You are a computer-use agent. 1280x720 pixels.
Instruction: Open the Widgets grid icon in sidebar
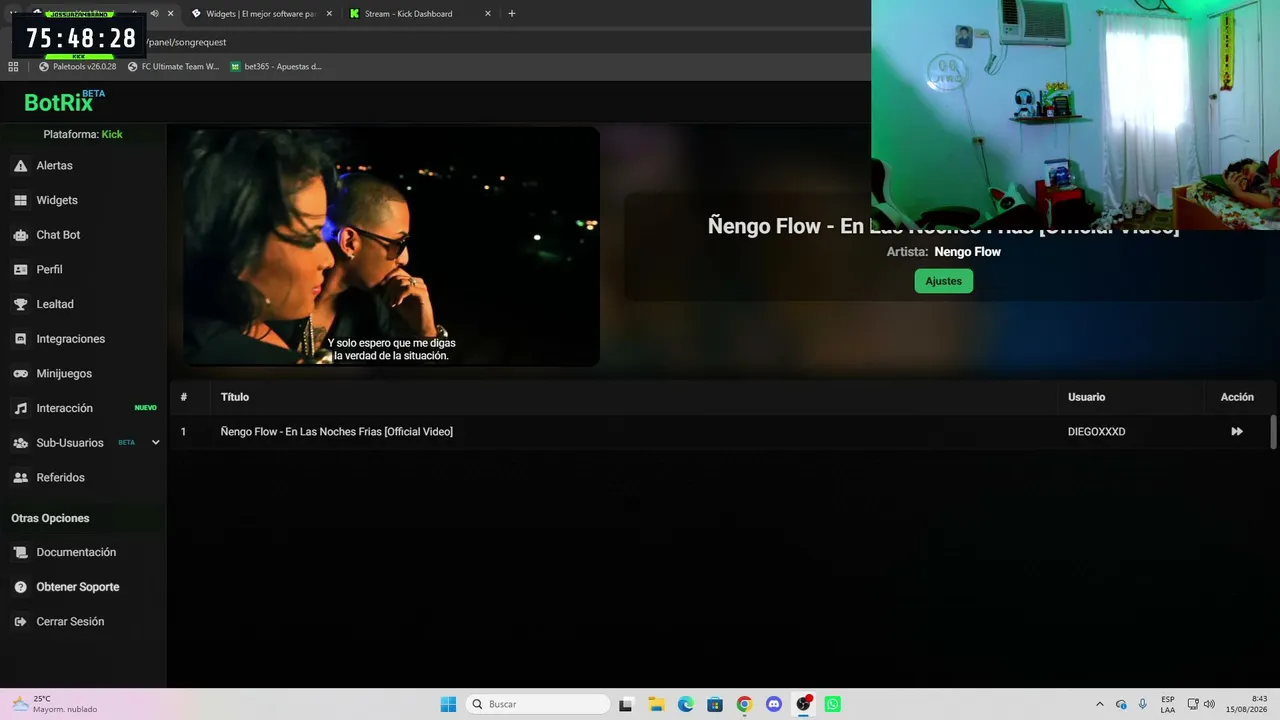pyautogui.click(x=20, y=200)
